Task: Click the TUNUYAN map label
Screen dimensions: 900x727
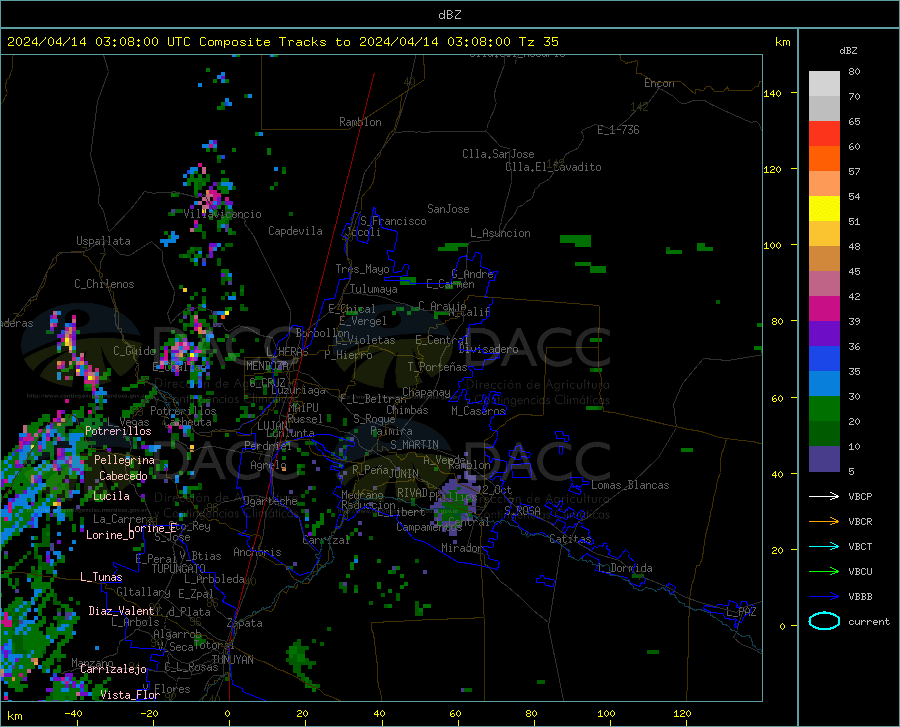Action: [x=232, y=660]
